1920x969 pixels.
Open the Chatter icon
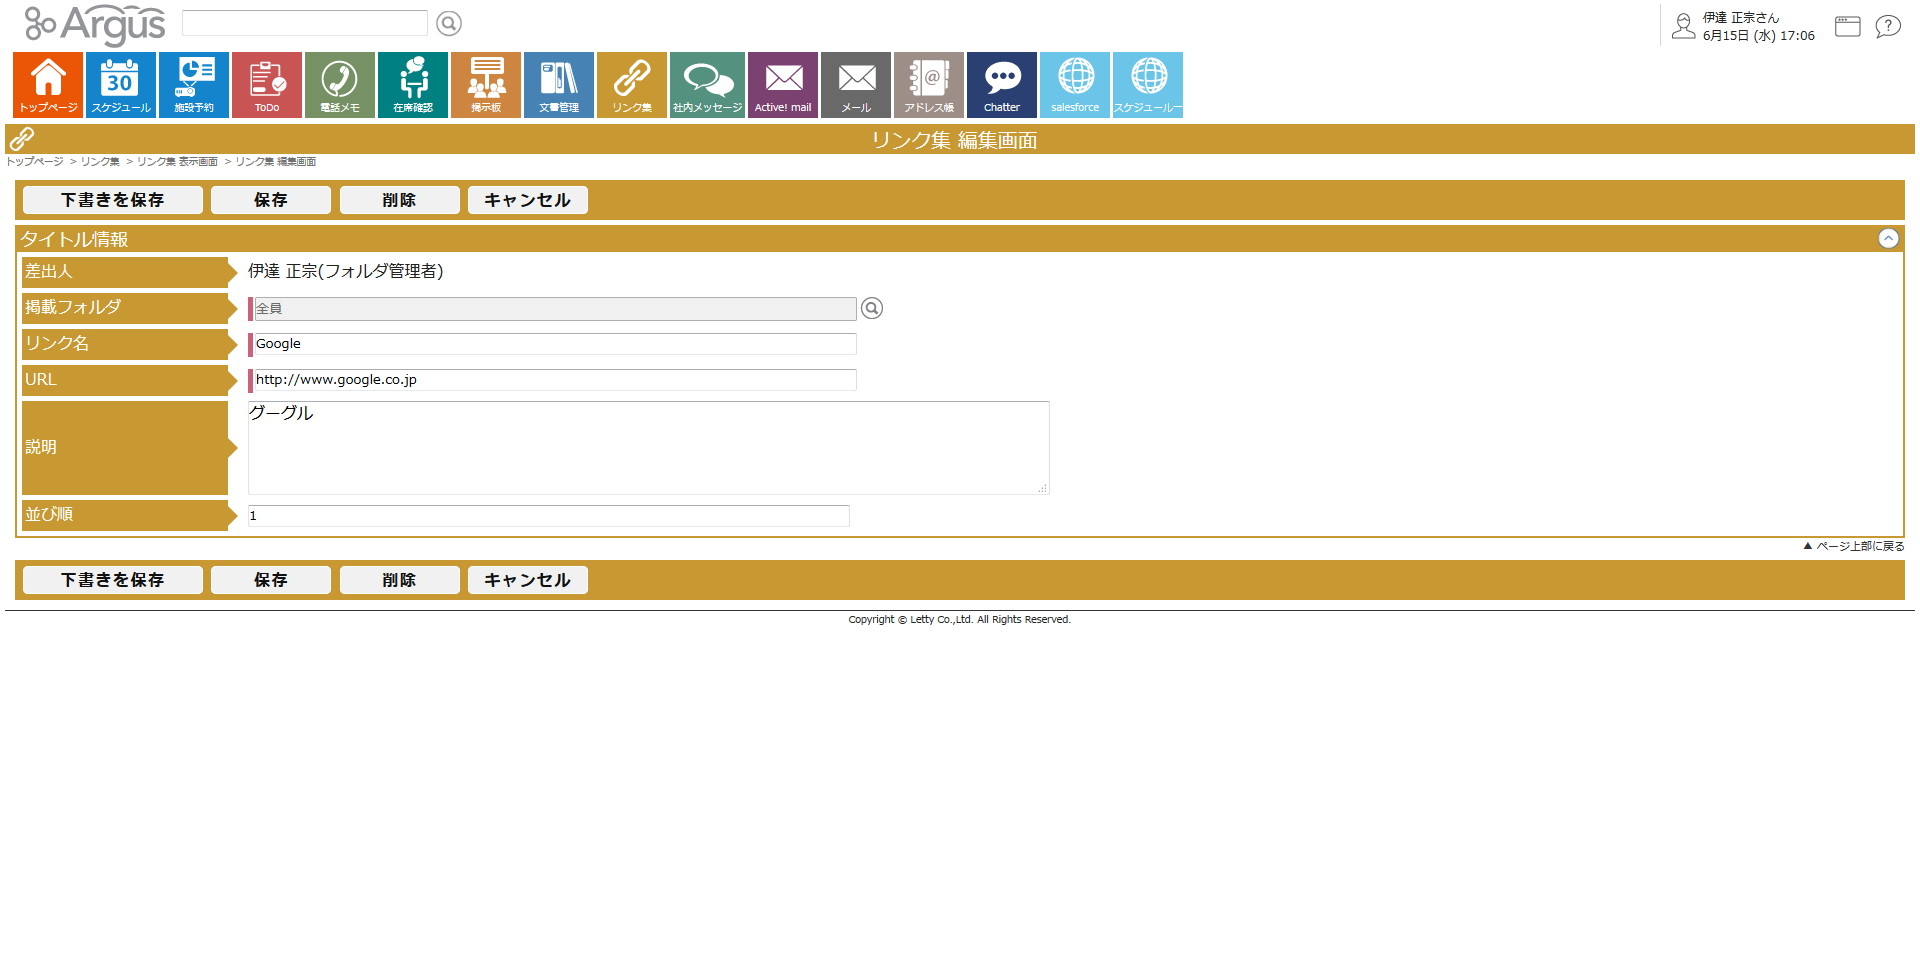(x=1002, y=85)
